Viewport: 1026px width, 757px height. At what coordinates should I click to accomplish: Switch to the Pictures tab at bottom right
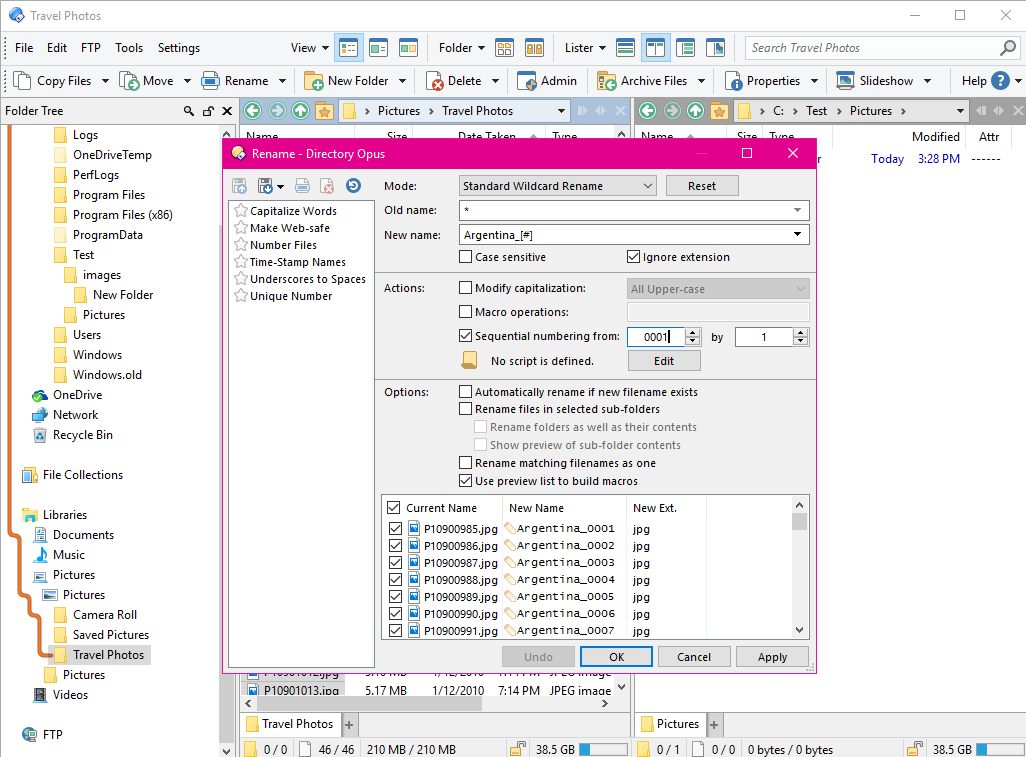[676, 723]
